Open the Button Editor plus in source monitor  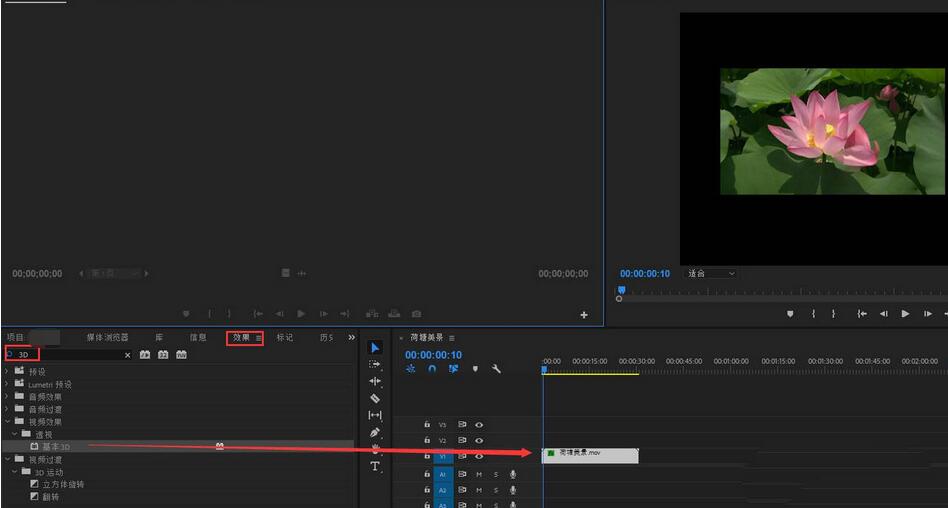[584, 315]
